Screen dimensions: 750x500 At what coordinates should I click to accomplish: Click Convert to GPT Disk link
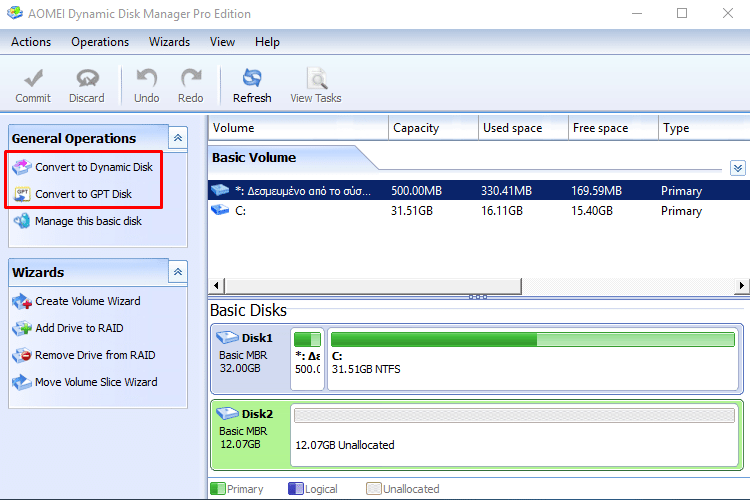click(x=83, y=194)
